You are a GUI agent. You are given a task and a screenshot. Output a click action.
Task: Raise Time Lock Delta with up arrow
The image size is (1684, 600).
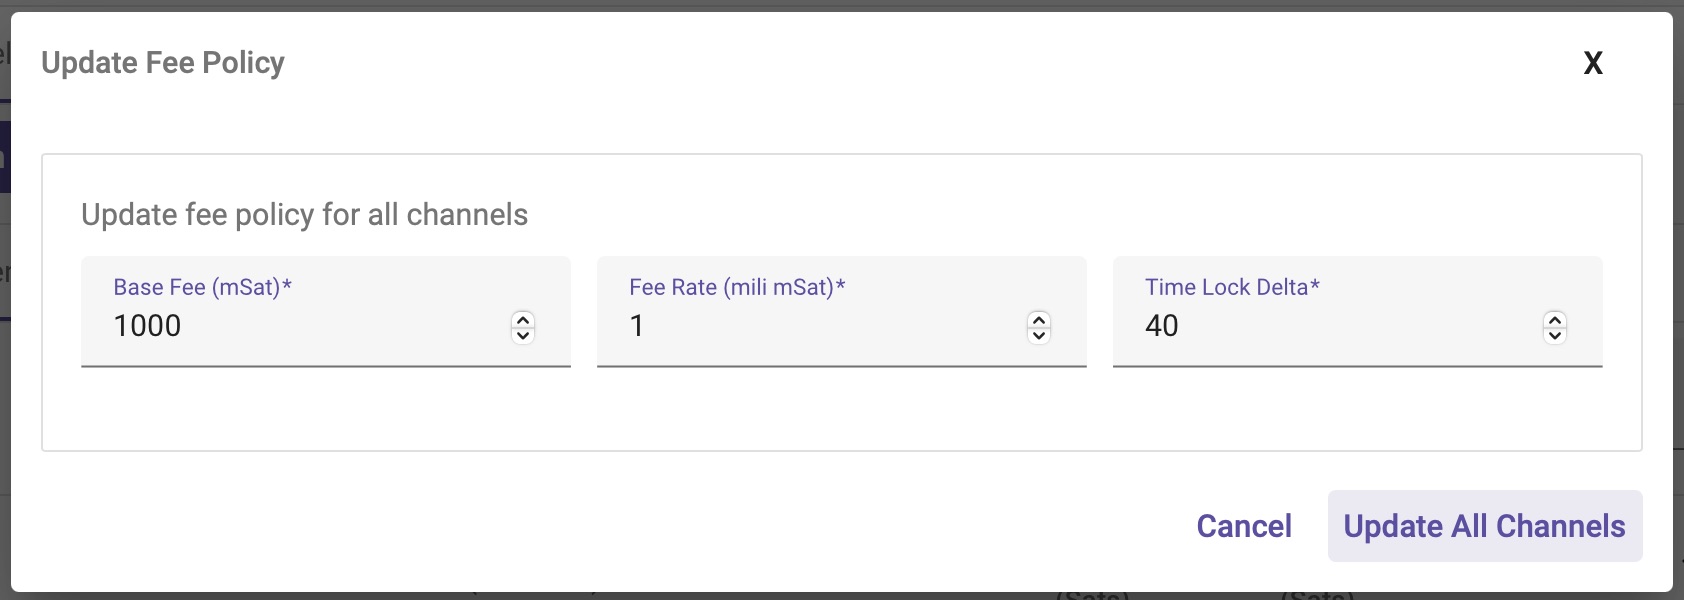coord(1555,320)
